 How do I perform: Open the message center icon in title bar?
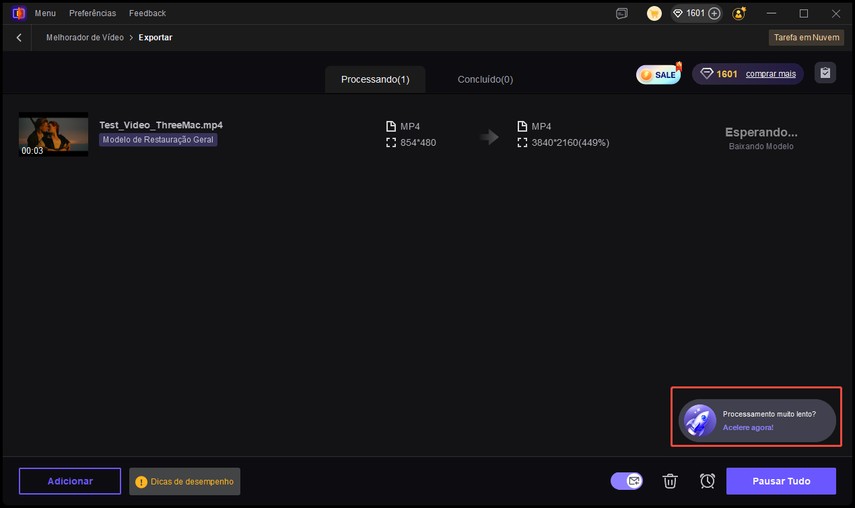click(x=622, y=13)
